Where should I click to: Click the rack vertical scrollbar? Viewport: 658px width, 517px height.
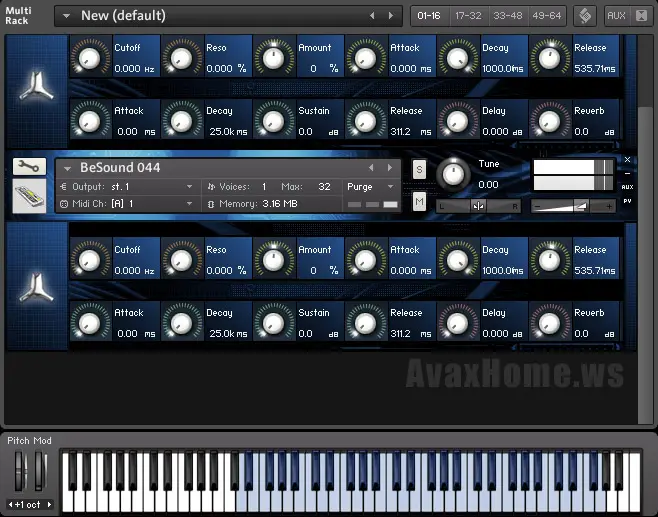point(644,264)
